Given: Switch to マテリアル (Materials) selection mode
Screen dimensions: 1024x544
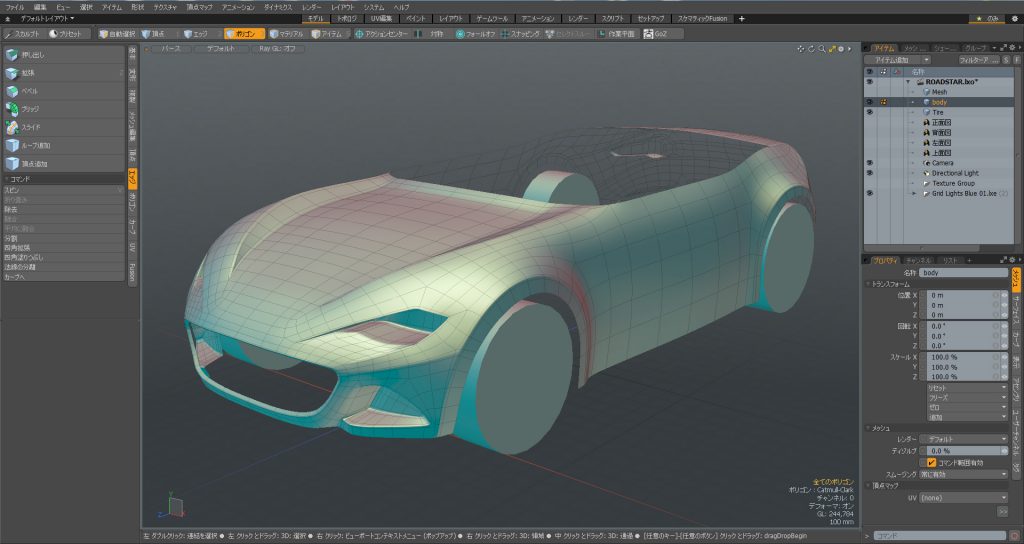Looking at the screenshot, I should pyautogui.click(x=287, y=34).
